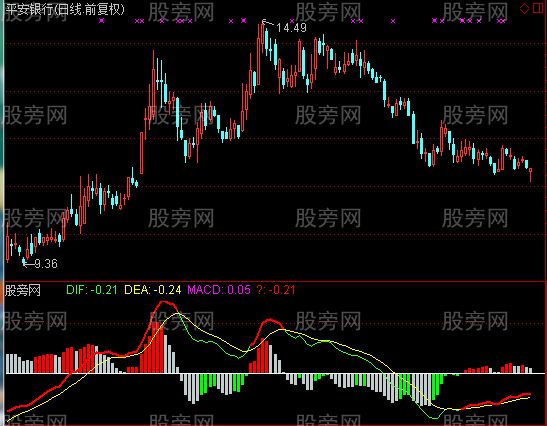The height and width of the screenshot is (426, 547).
Task: Click the green DIF: -0.21 readout
Action: coord(92,290)
